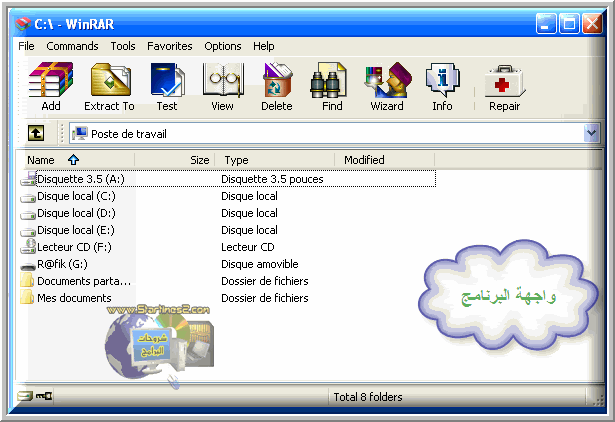The image size is (615, 422).
Task: Click the Disque amovible type cell
Action: [x=260, y=264]
